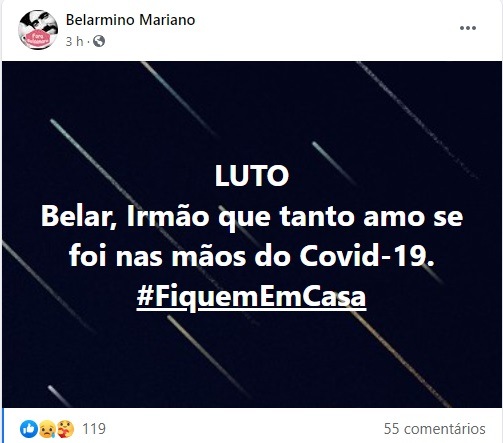Viewport: 503px width, 443px height.
Task: Open the three-dot post options menu
Action: tap(468, 28)
